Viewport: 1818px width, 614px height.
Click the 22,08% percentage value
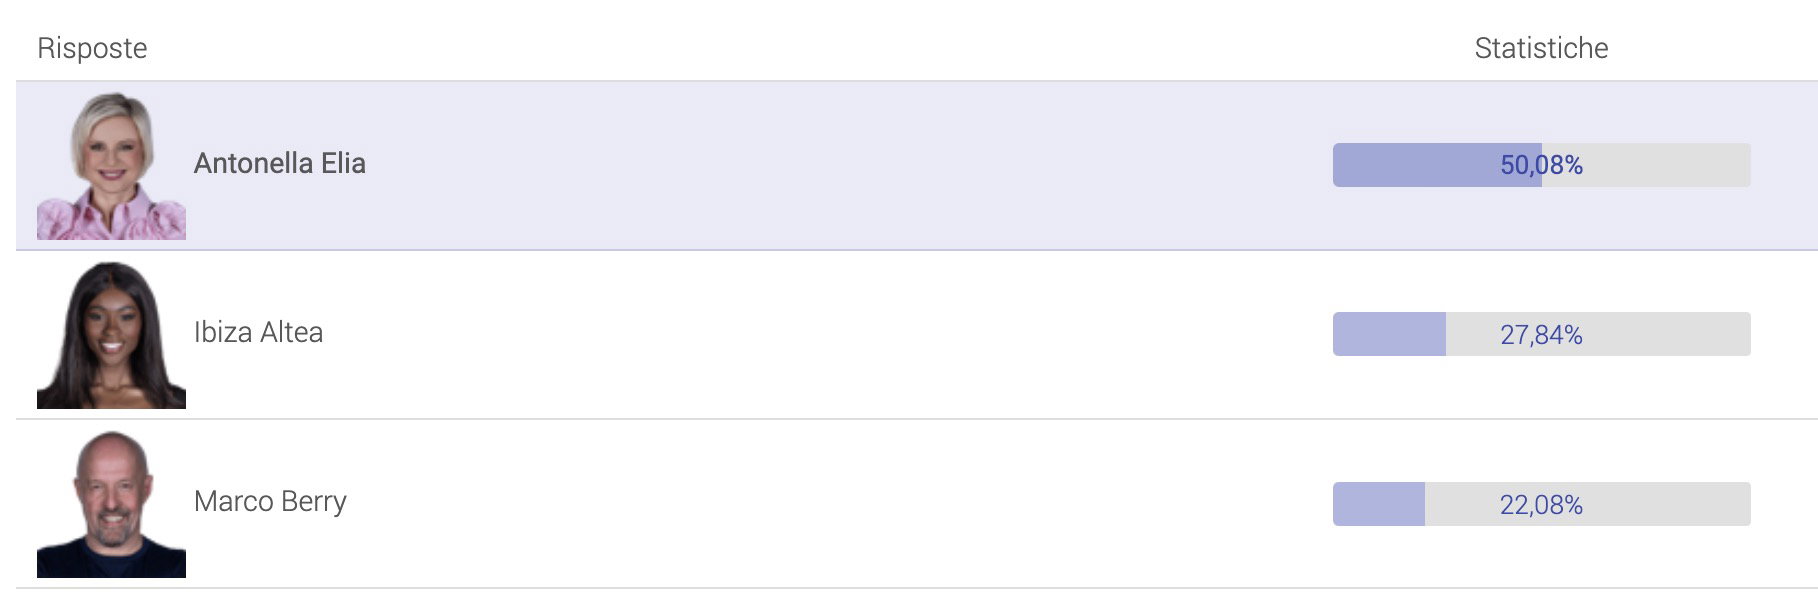[x=1541, y=505]
